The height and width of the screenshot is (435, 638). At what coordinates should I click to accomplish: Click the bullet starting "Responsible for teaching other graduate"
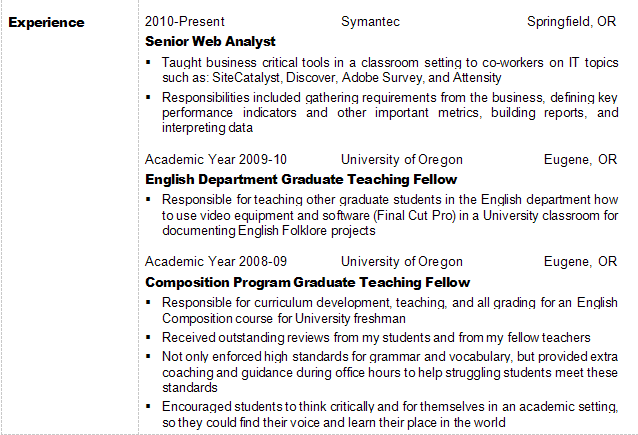point(390,215)
